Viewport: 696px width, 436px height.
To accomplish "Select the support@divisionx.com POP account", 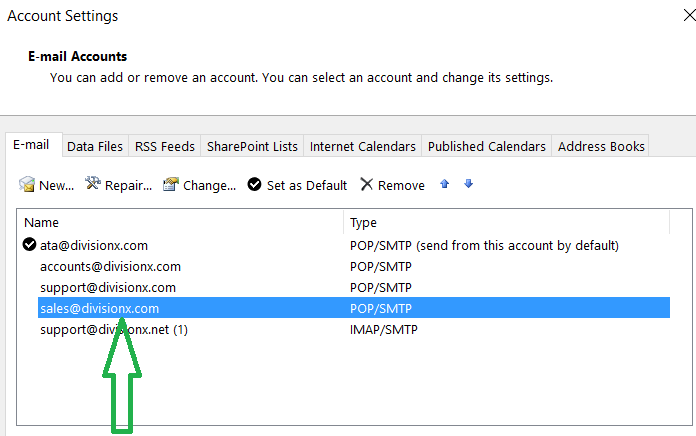I will pos(108,287).
